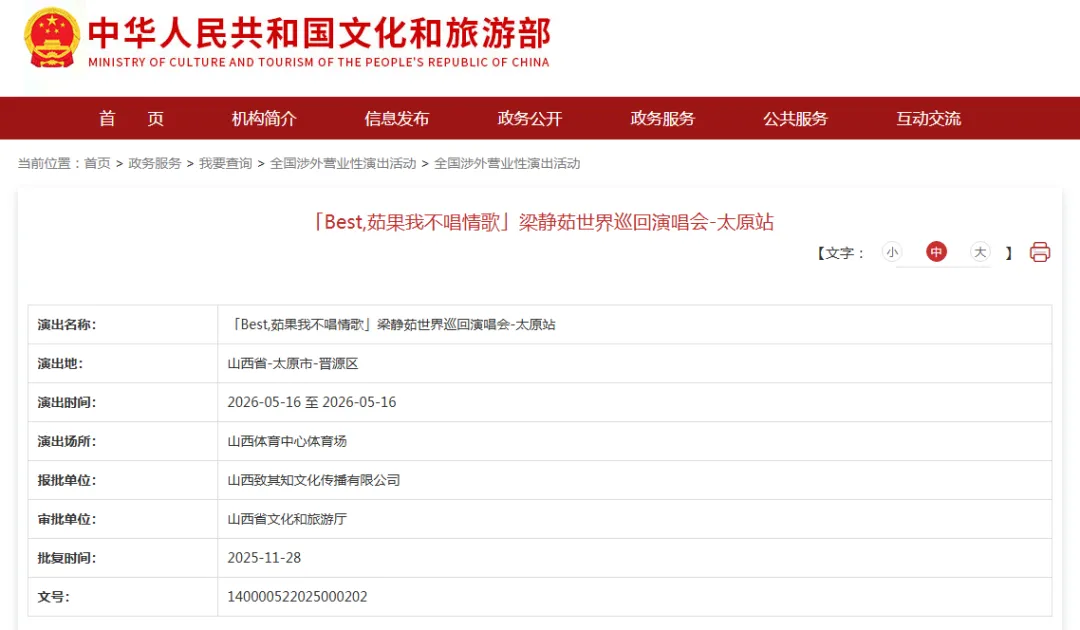Viewport: 1080px width, 630px height.
Task: Open the 政务公开 navigation item
Action: pyautogui.click(x=530, y=118)
